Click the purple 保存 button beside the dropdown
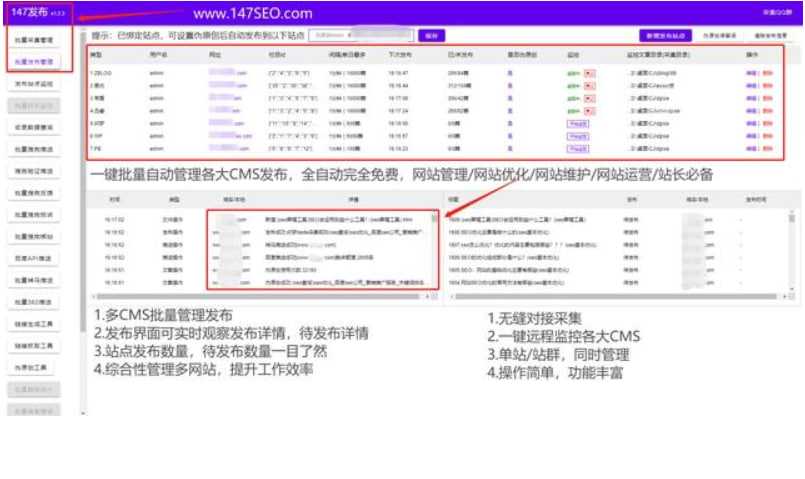The width and height of the screenshot is (805, 479). click(x=432, y=35)
